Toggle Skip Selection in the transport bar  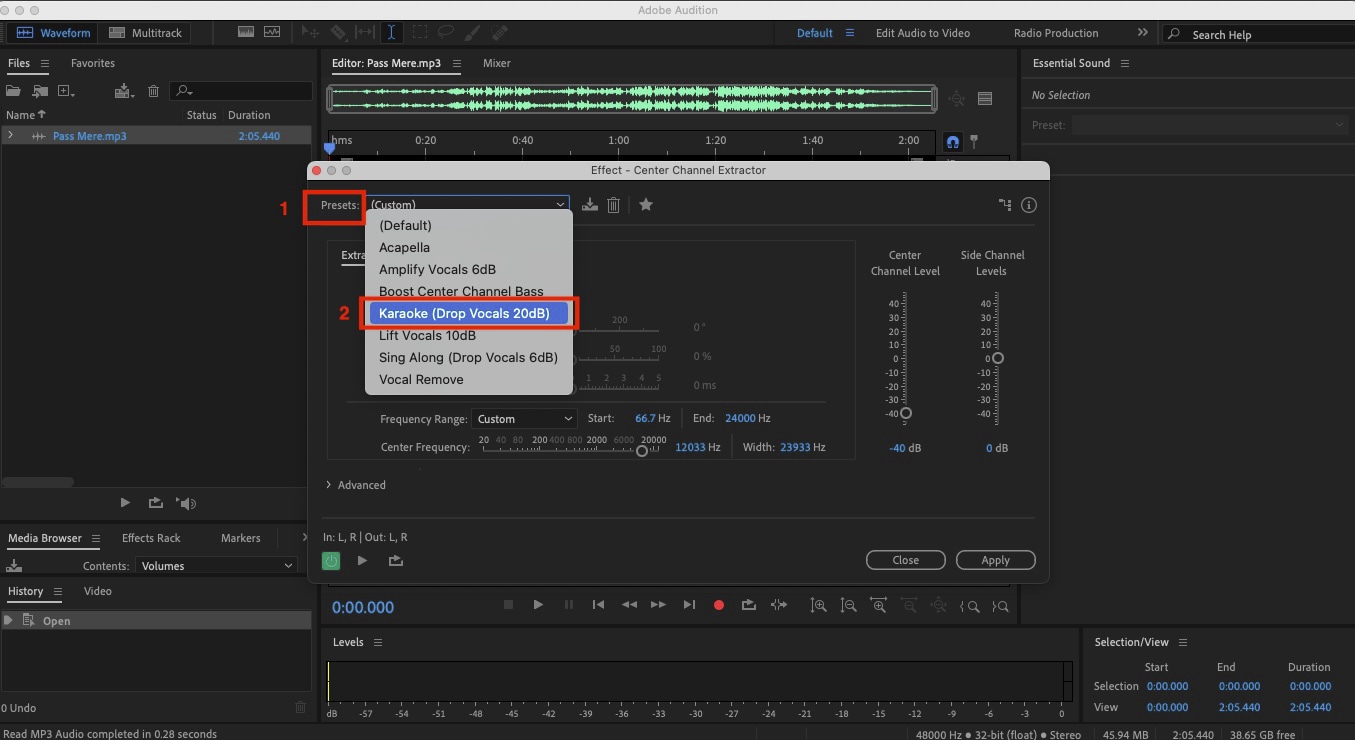779,605
